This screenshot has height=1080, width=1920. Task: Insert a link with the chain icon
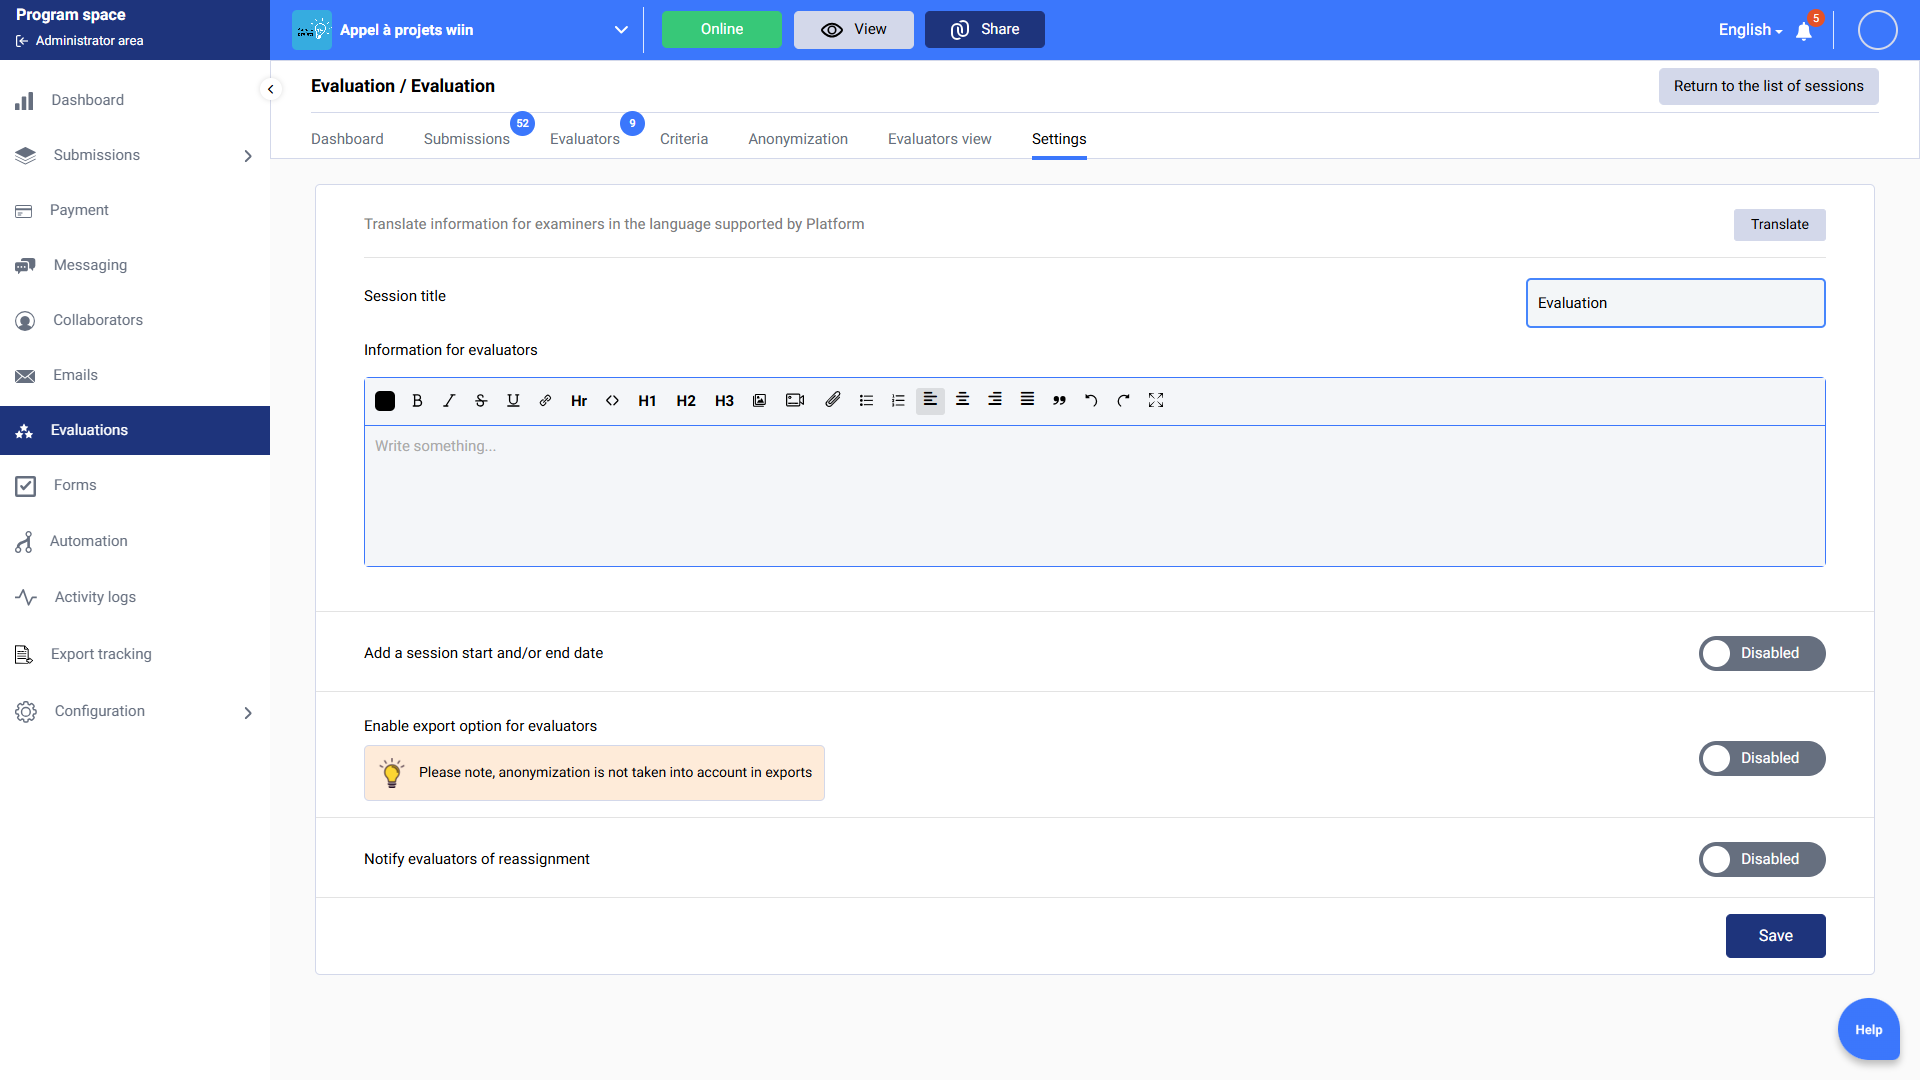545,401
